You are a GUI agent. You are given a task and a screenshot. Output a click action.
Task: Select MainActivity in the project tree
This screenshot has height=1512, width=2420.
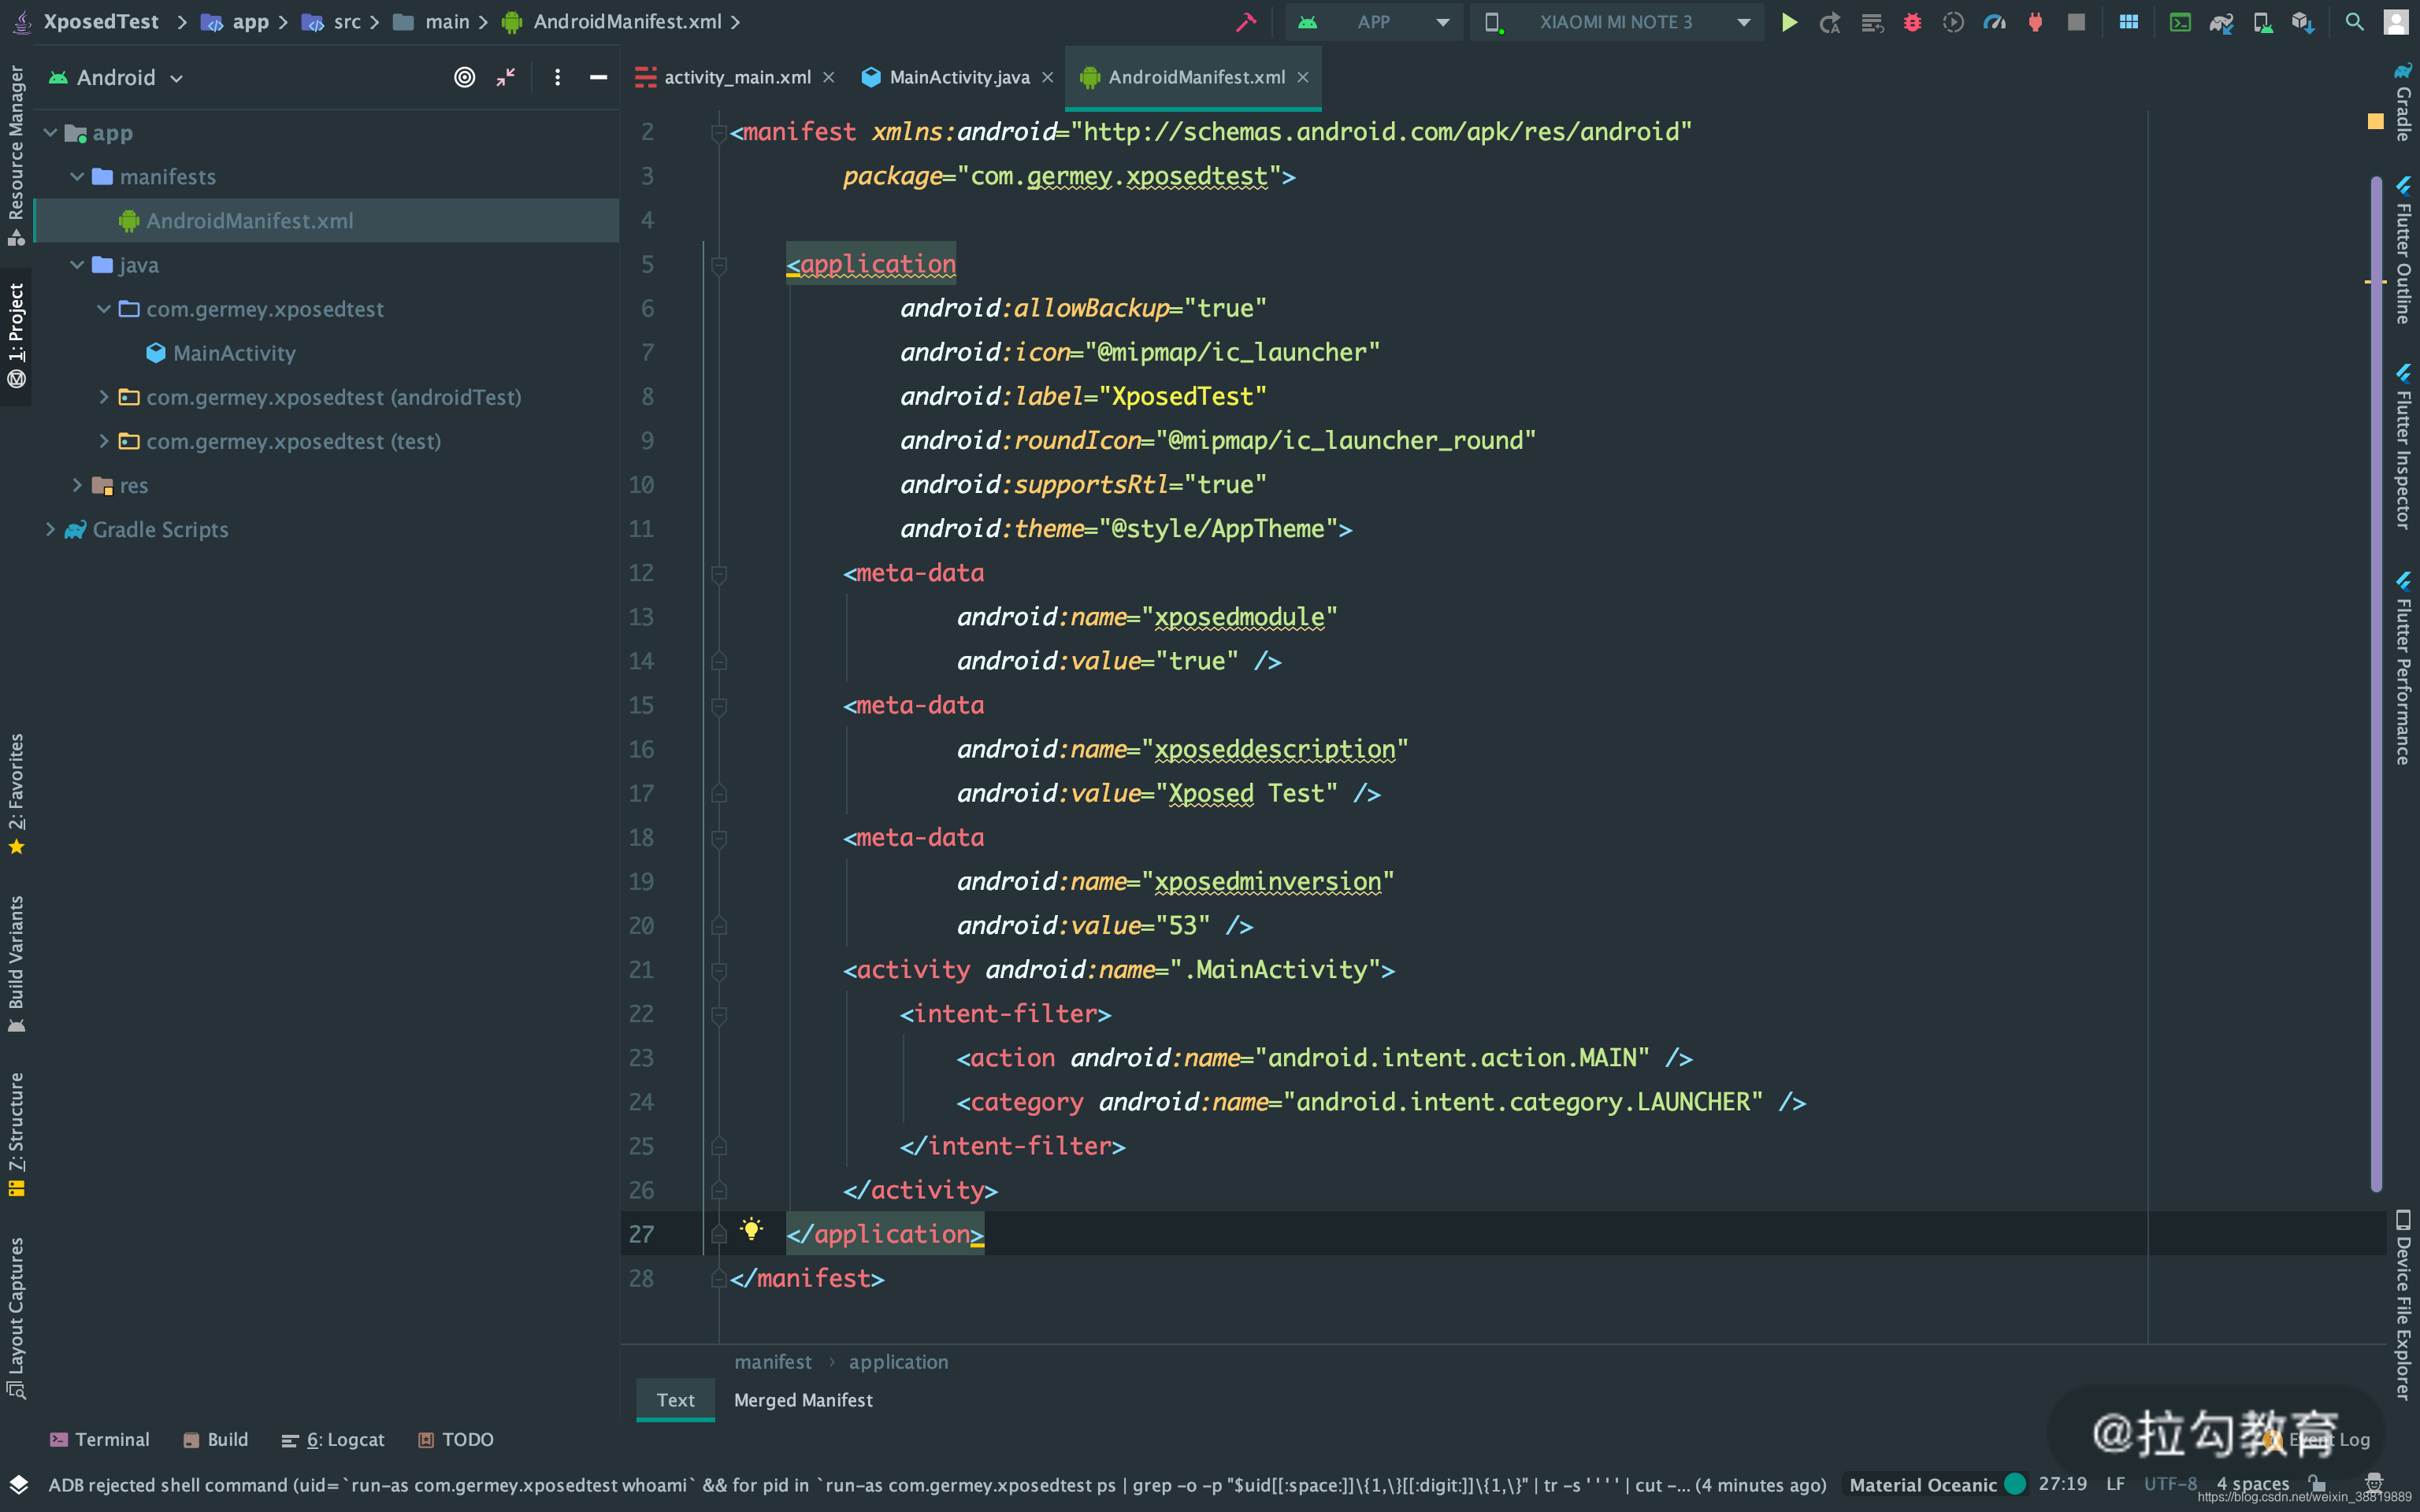(x=234, y=353)
